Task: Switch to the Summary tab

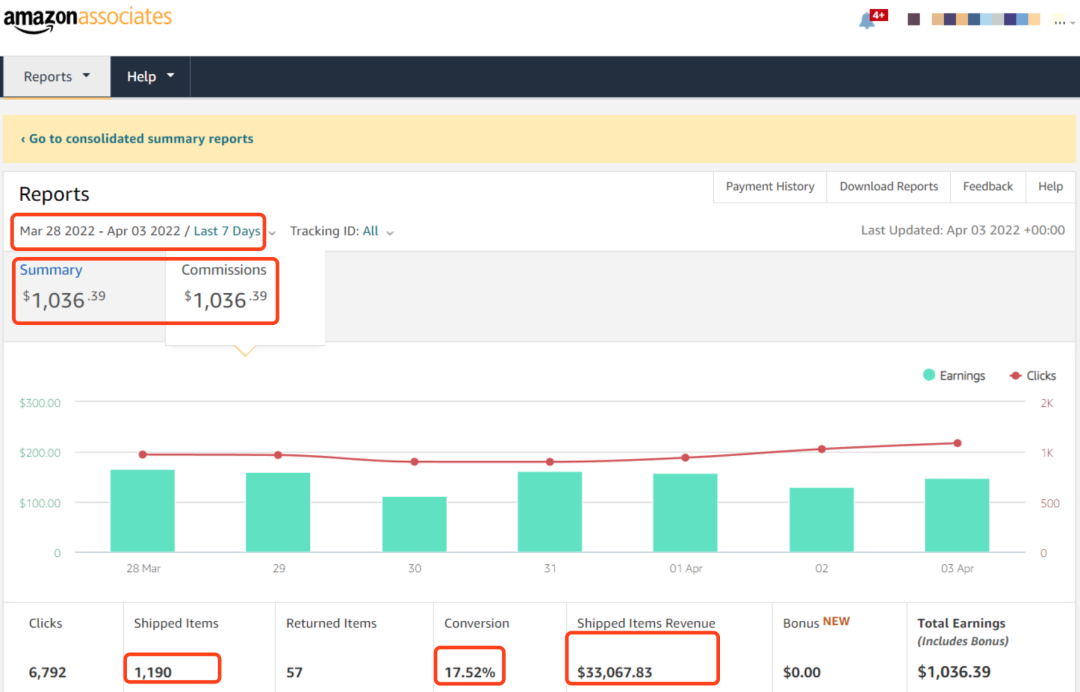Action: [51, 270]
